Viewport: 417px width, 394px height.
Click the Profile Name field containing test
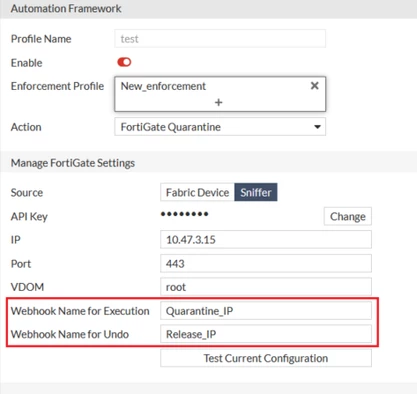[x=220, y=39]
